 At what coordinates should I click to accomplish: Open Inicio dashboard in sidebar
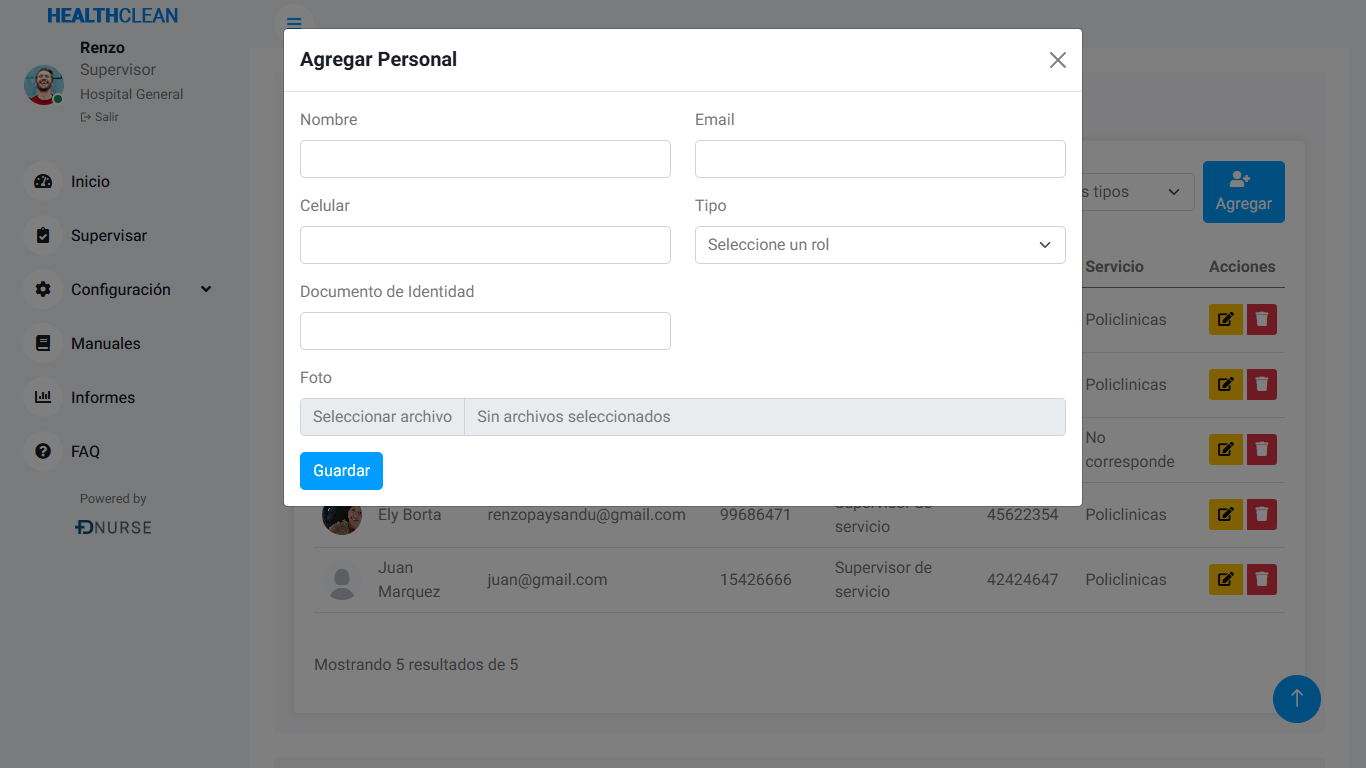(90, 182)
